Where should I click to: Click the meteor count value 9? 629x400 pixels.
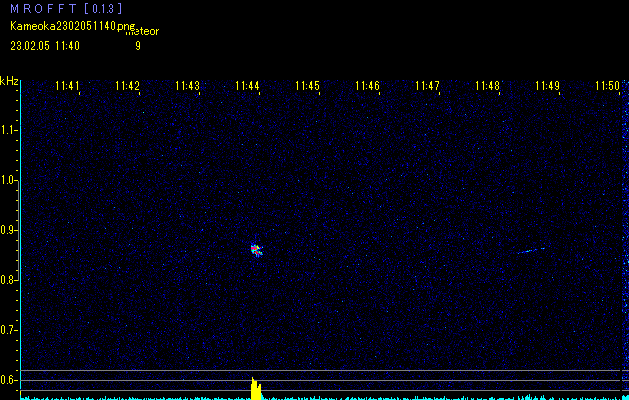(x=138, y=46)
